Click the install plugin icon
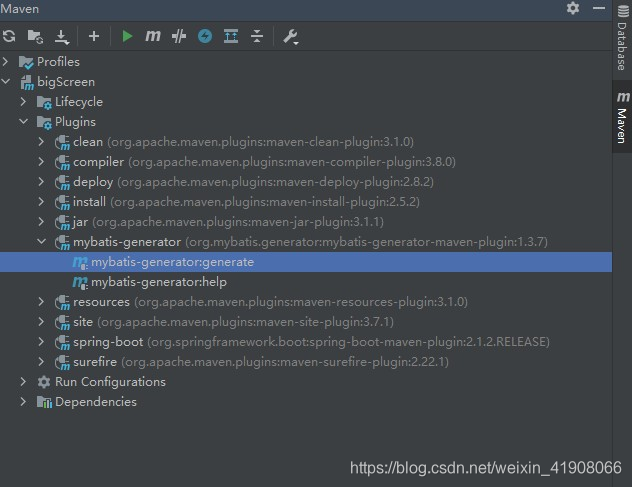 (x=62, y=202)
